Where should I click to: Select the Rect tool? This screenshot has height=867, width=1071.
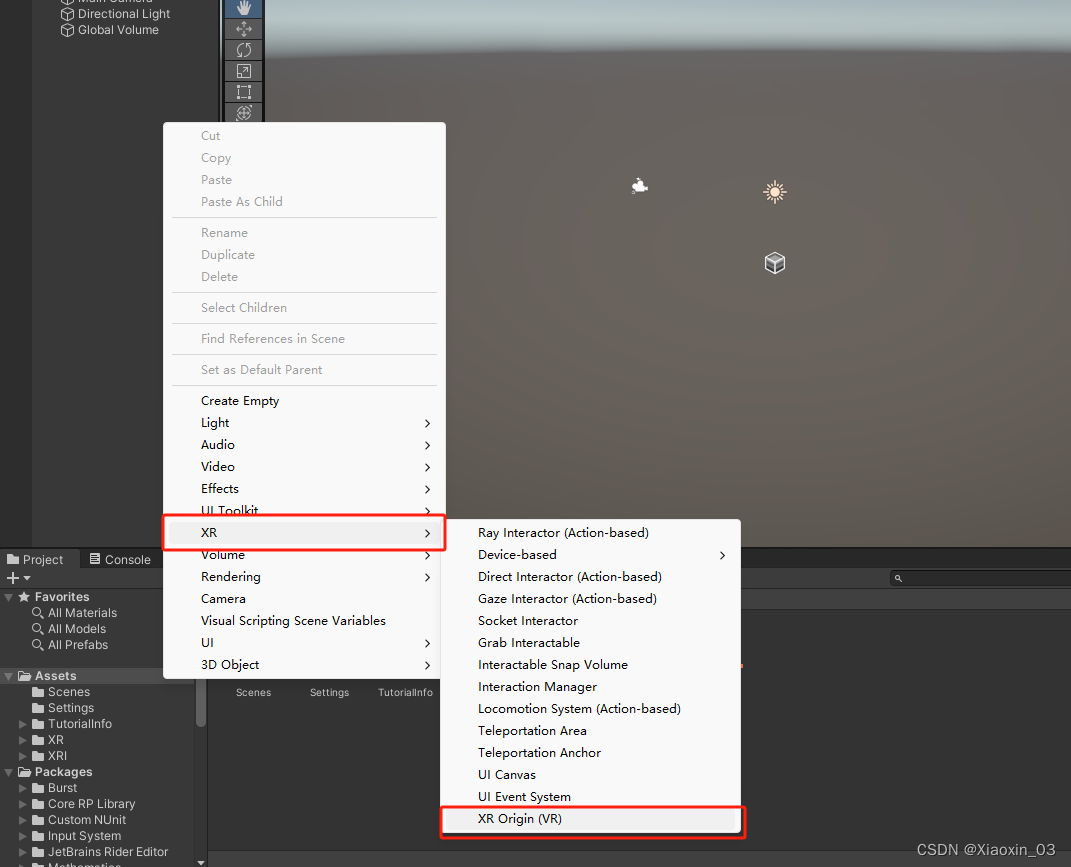[x=243, y=91]
